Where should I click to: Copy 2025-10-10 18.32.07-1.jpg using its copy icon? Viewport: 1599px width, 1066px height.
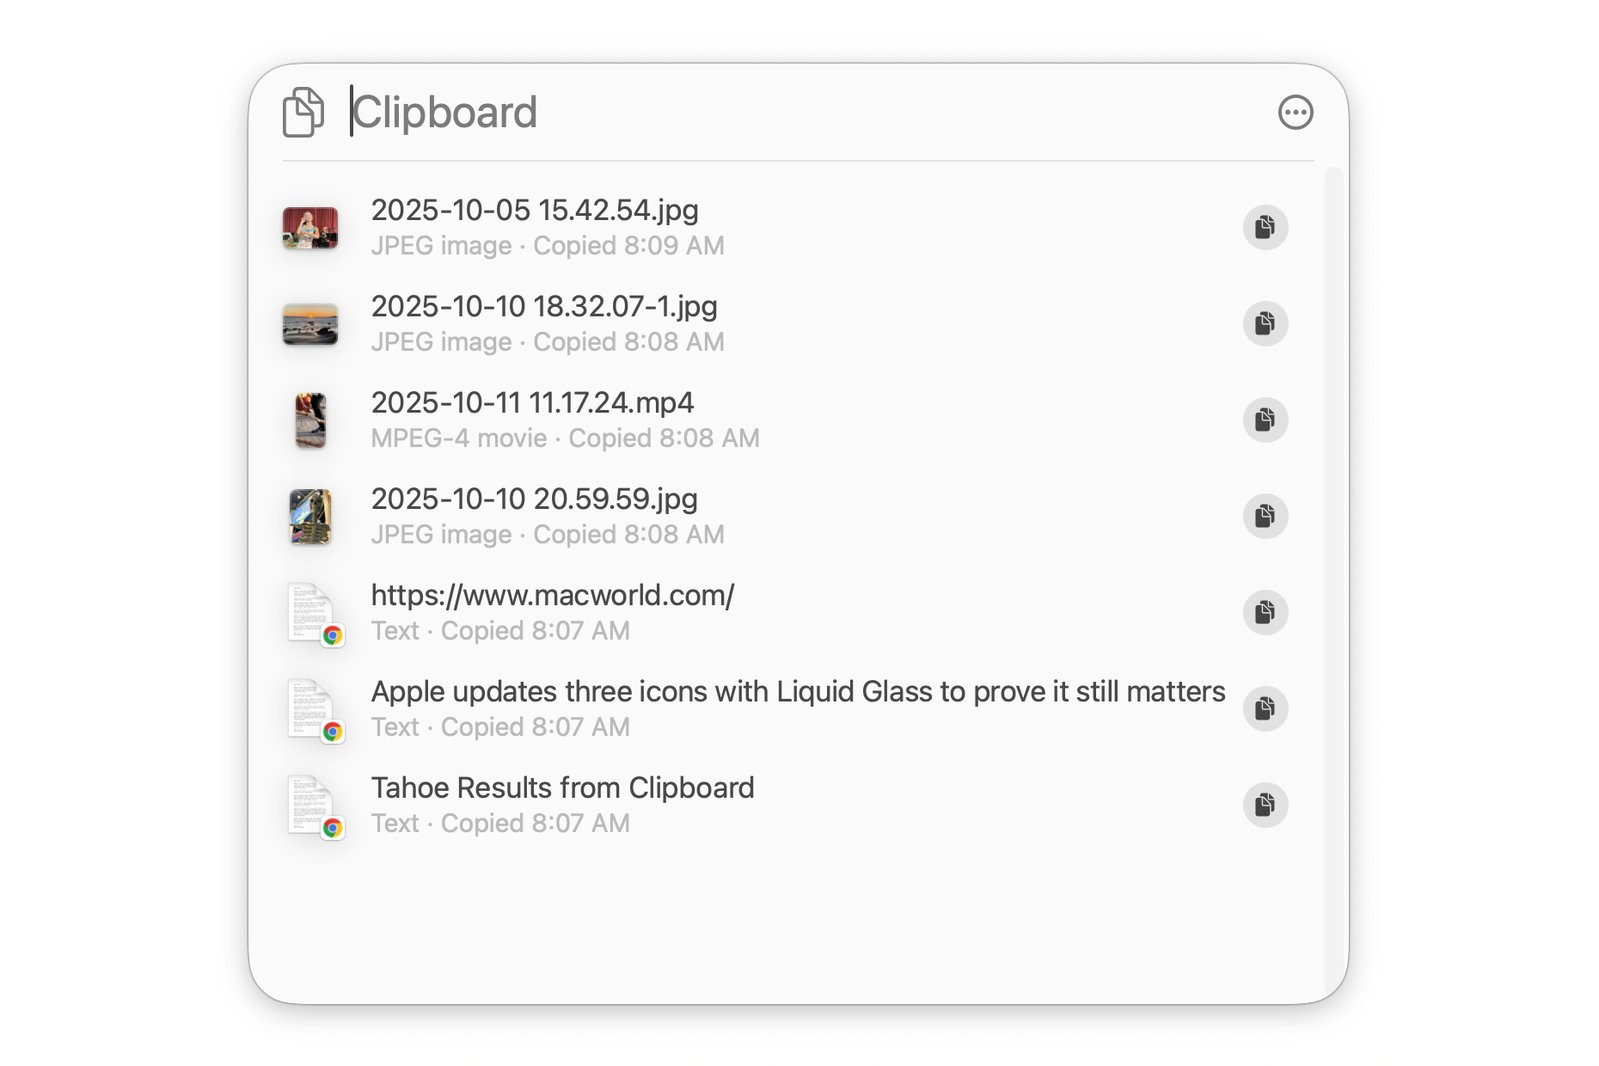tap(1265, 323)
